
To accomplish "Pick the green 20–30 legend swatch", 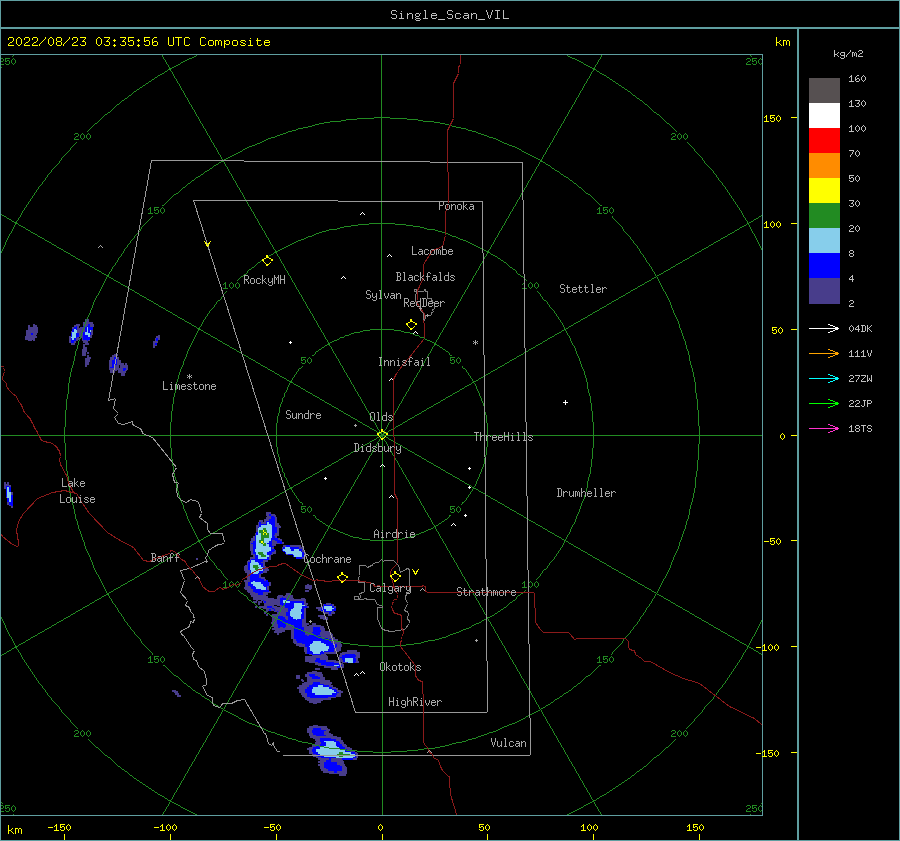I will (x=824, y=216).
